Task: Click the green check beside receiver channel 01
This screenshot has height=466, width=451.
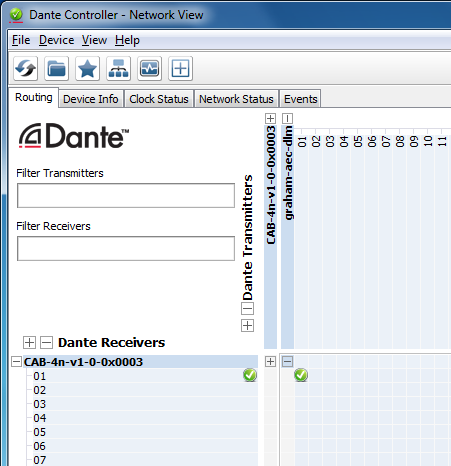Action: (250, 375)
